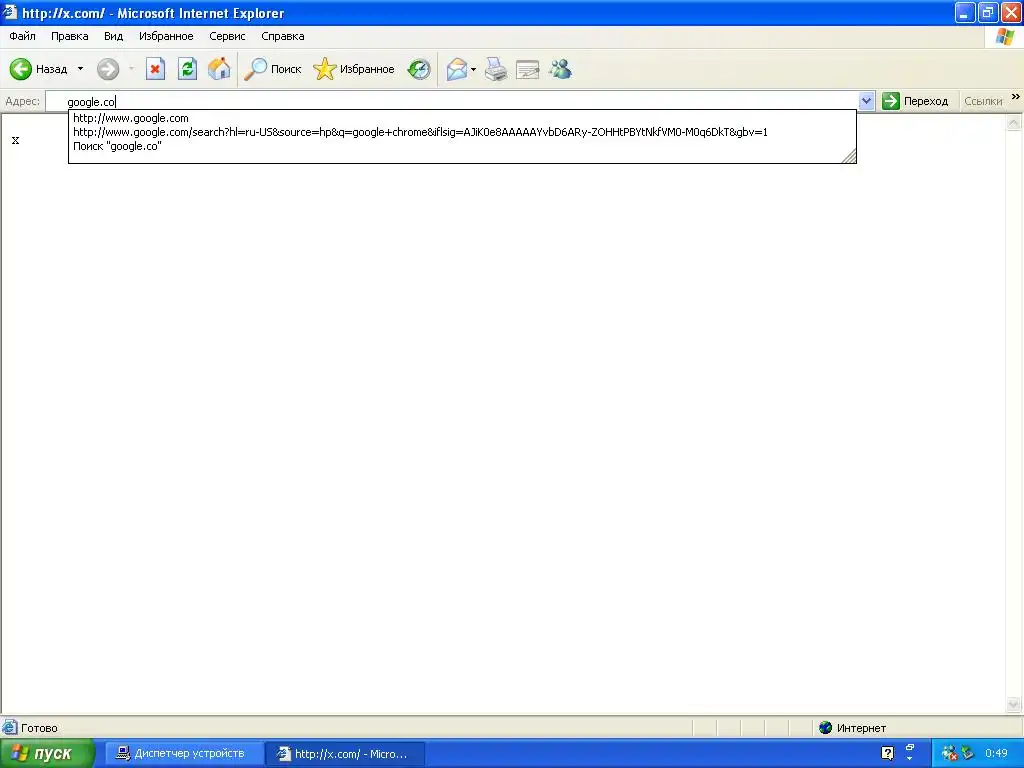1024x768 pixels.
Task: Click the Mail envelope icon
Action: tap(457, 69)
